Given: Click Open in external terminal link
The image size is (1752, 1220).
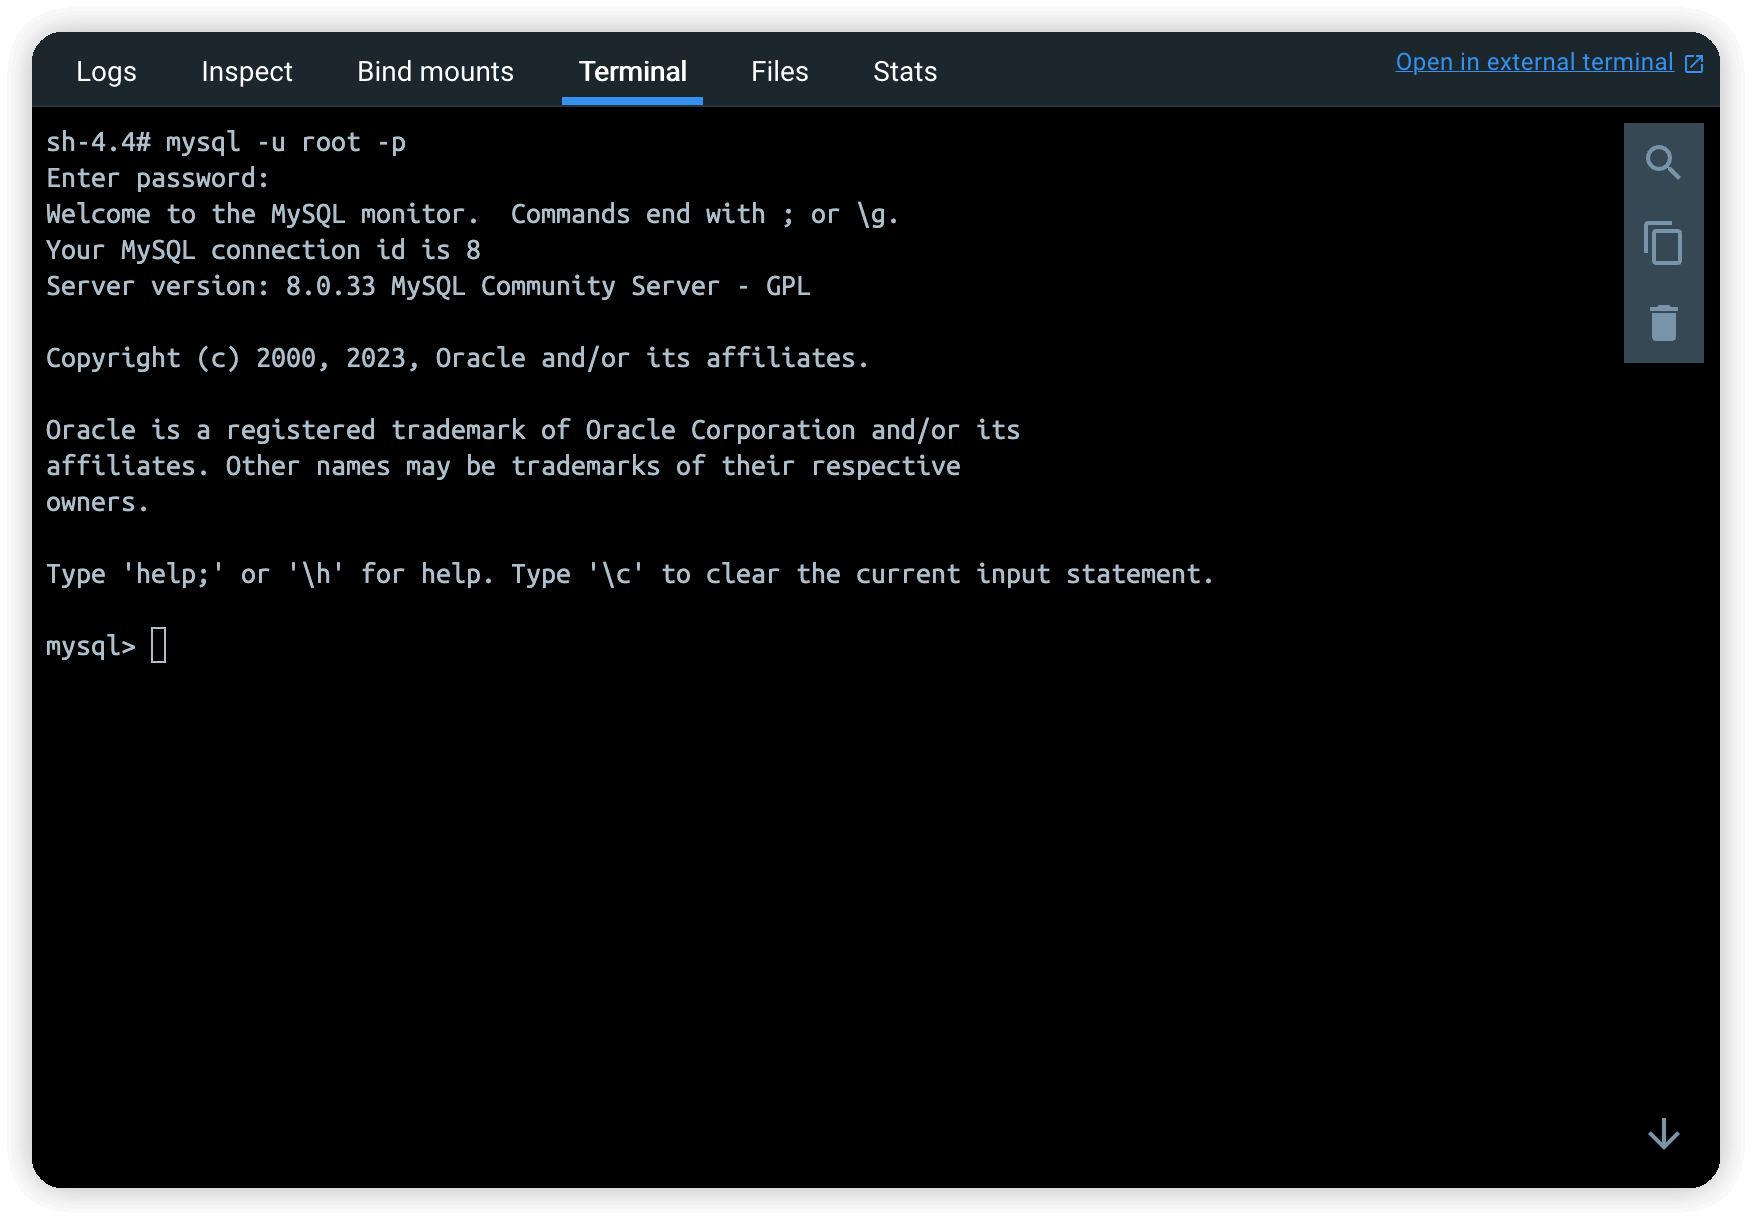Looking at the screenshot, I should click(x=1534, y=62).
